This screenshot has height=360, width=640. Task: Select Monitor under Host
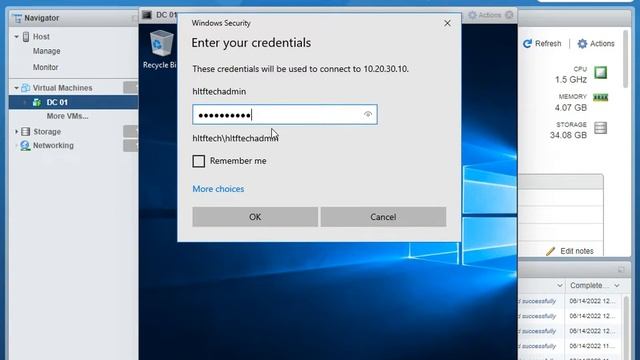click(45, 67)
